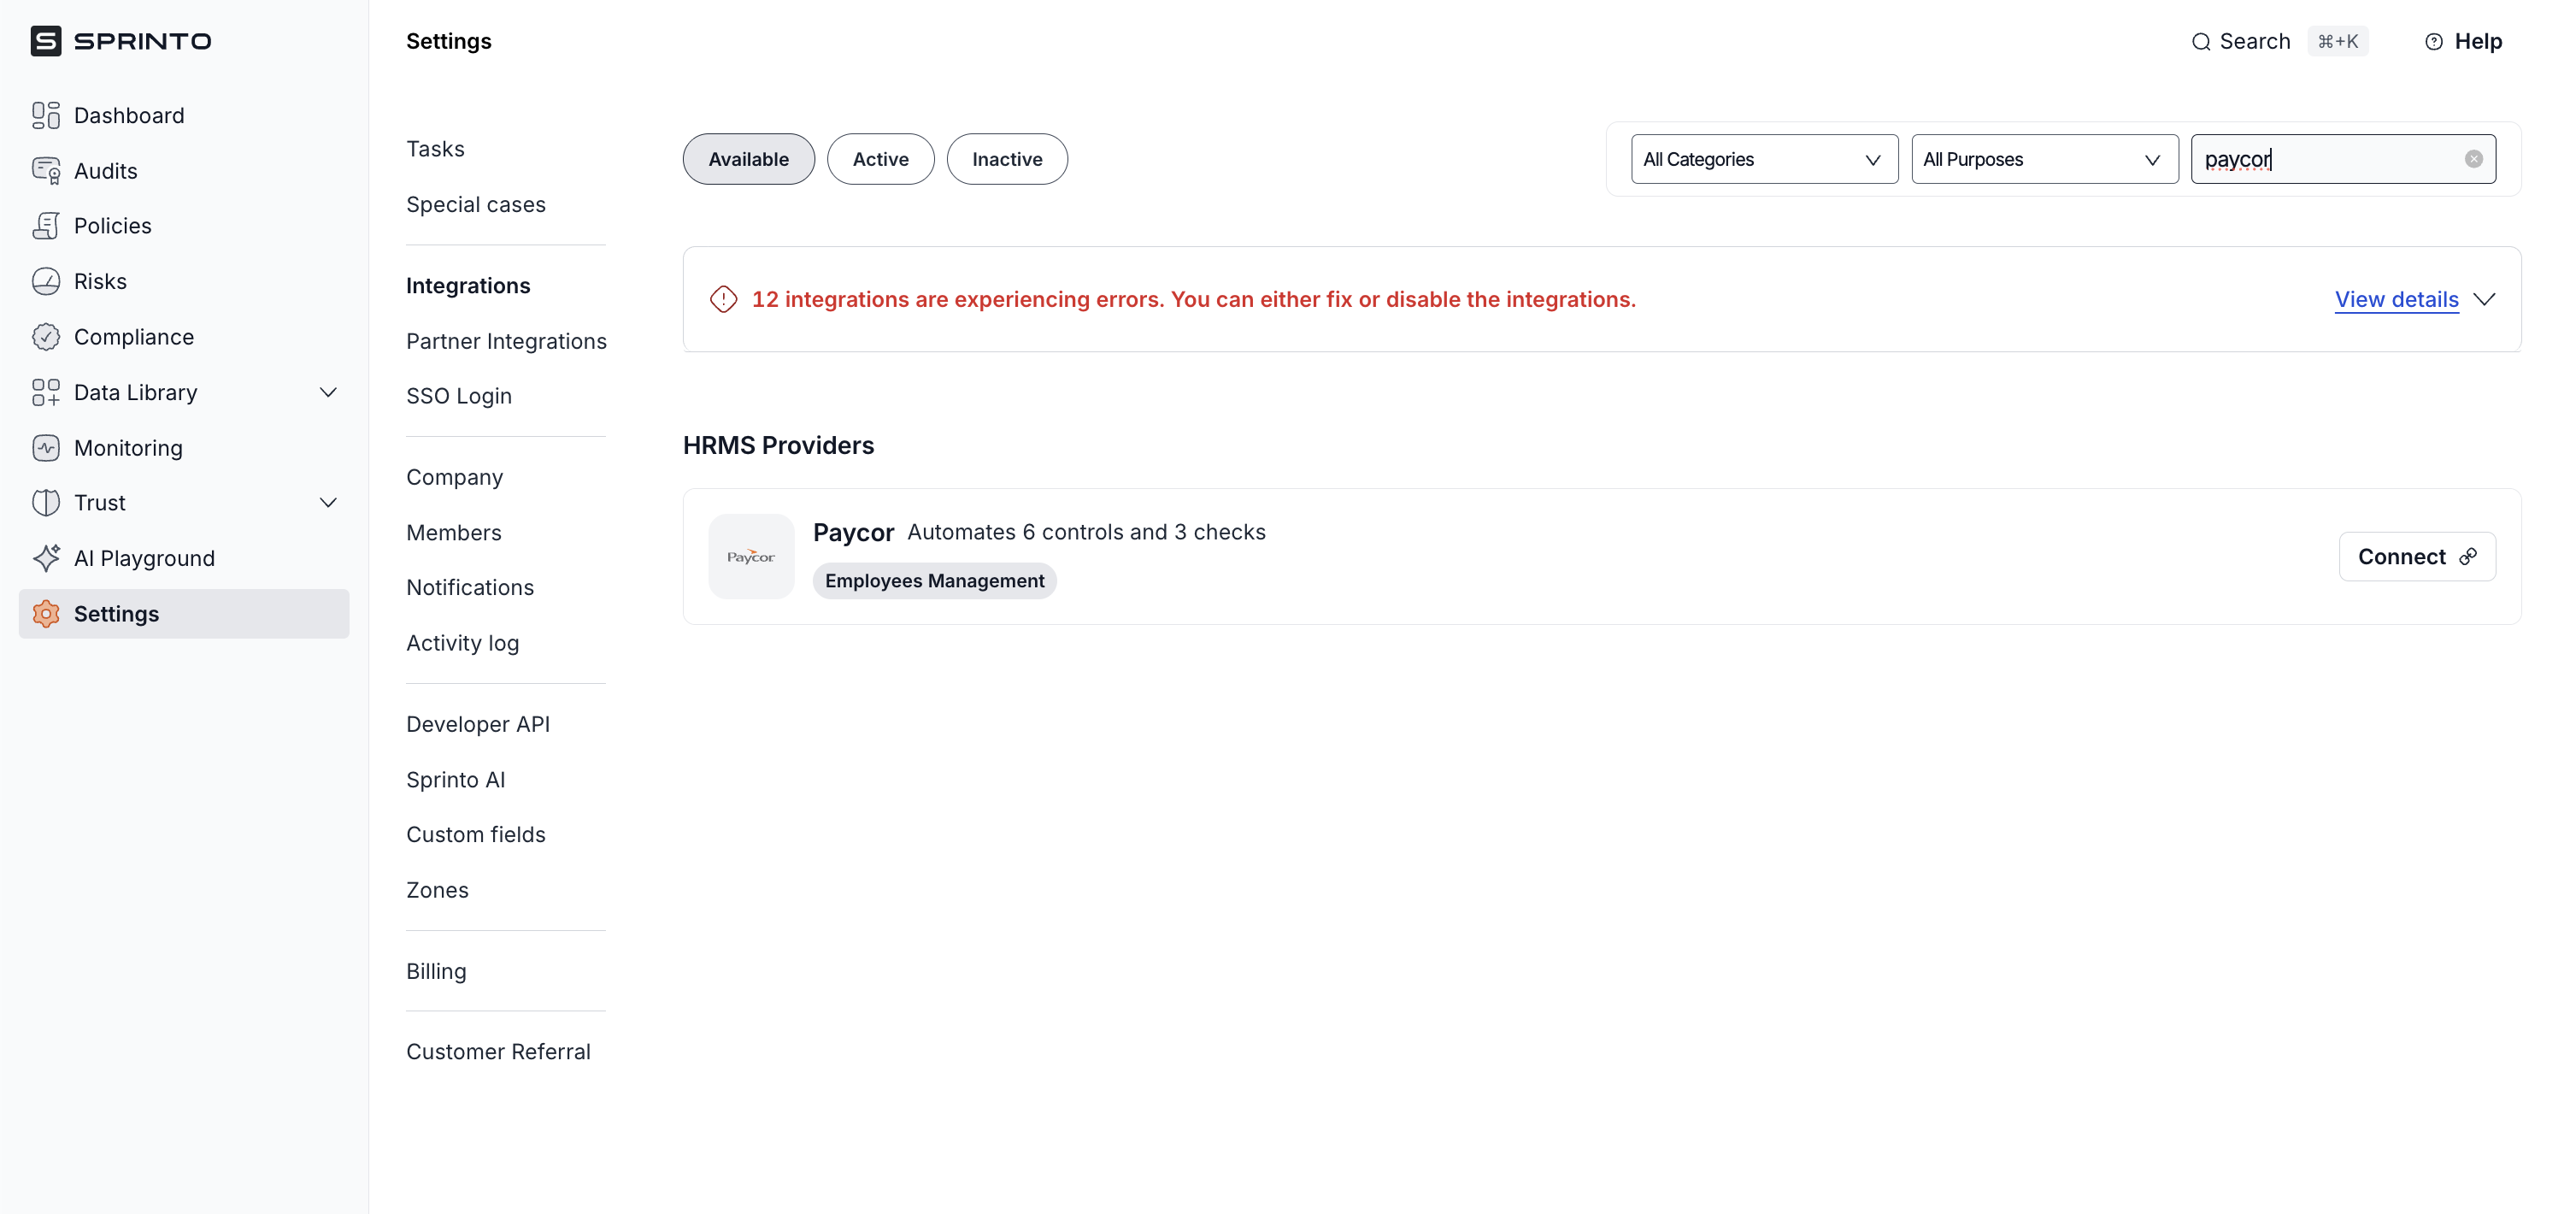2576x1214 pixels.
Task: Clear the paycor search text
Action: [x=2473, y=159]
